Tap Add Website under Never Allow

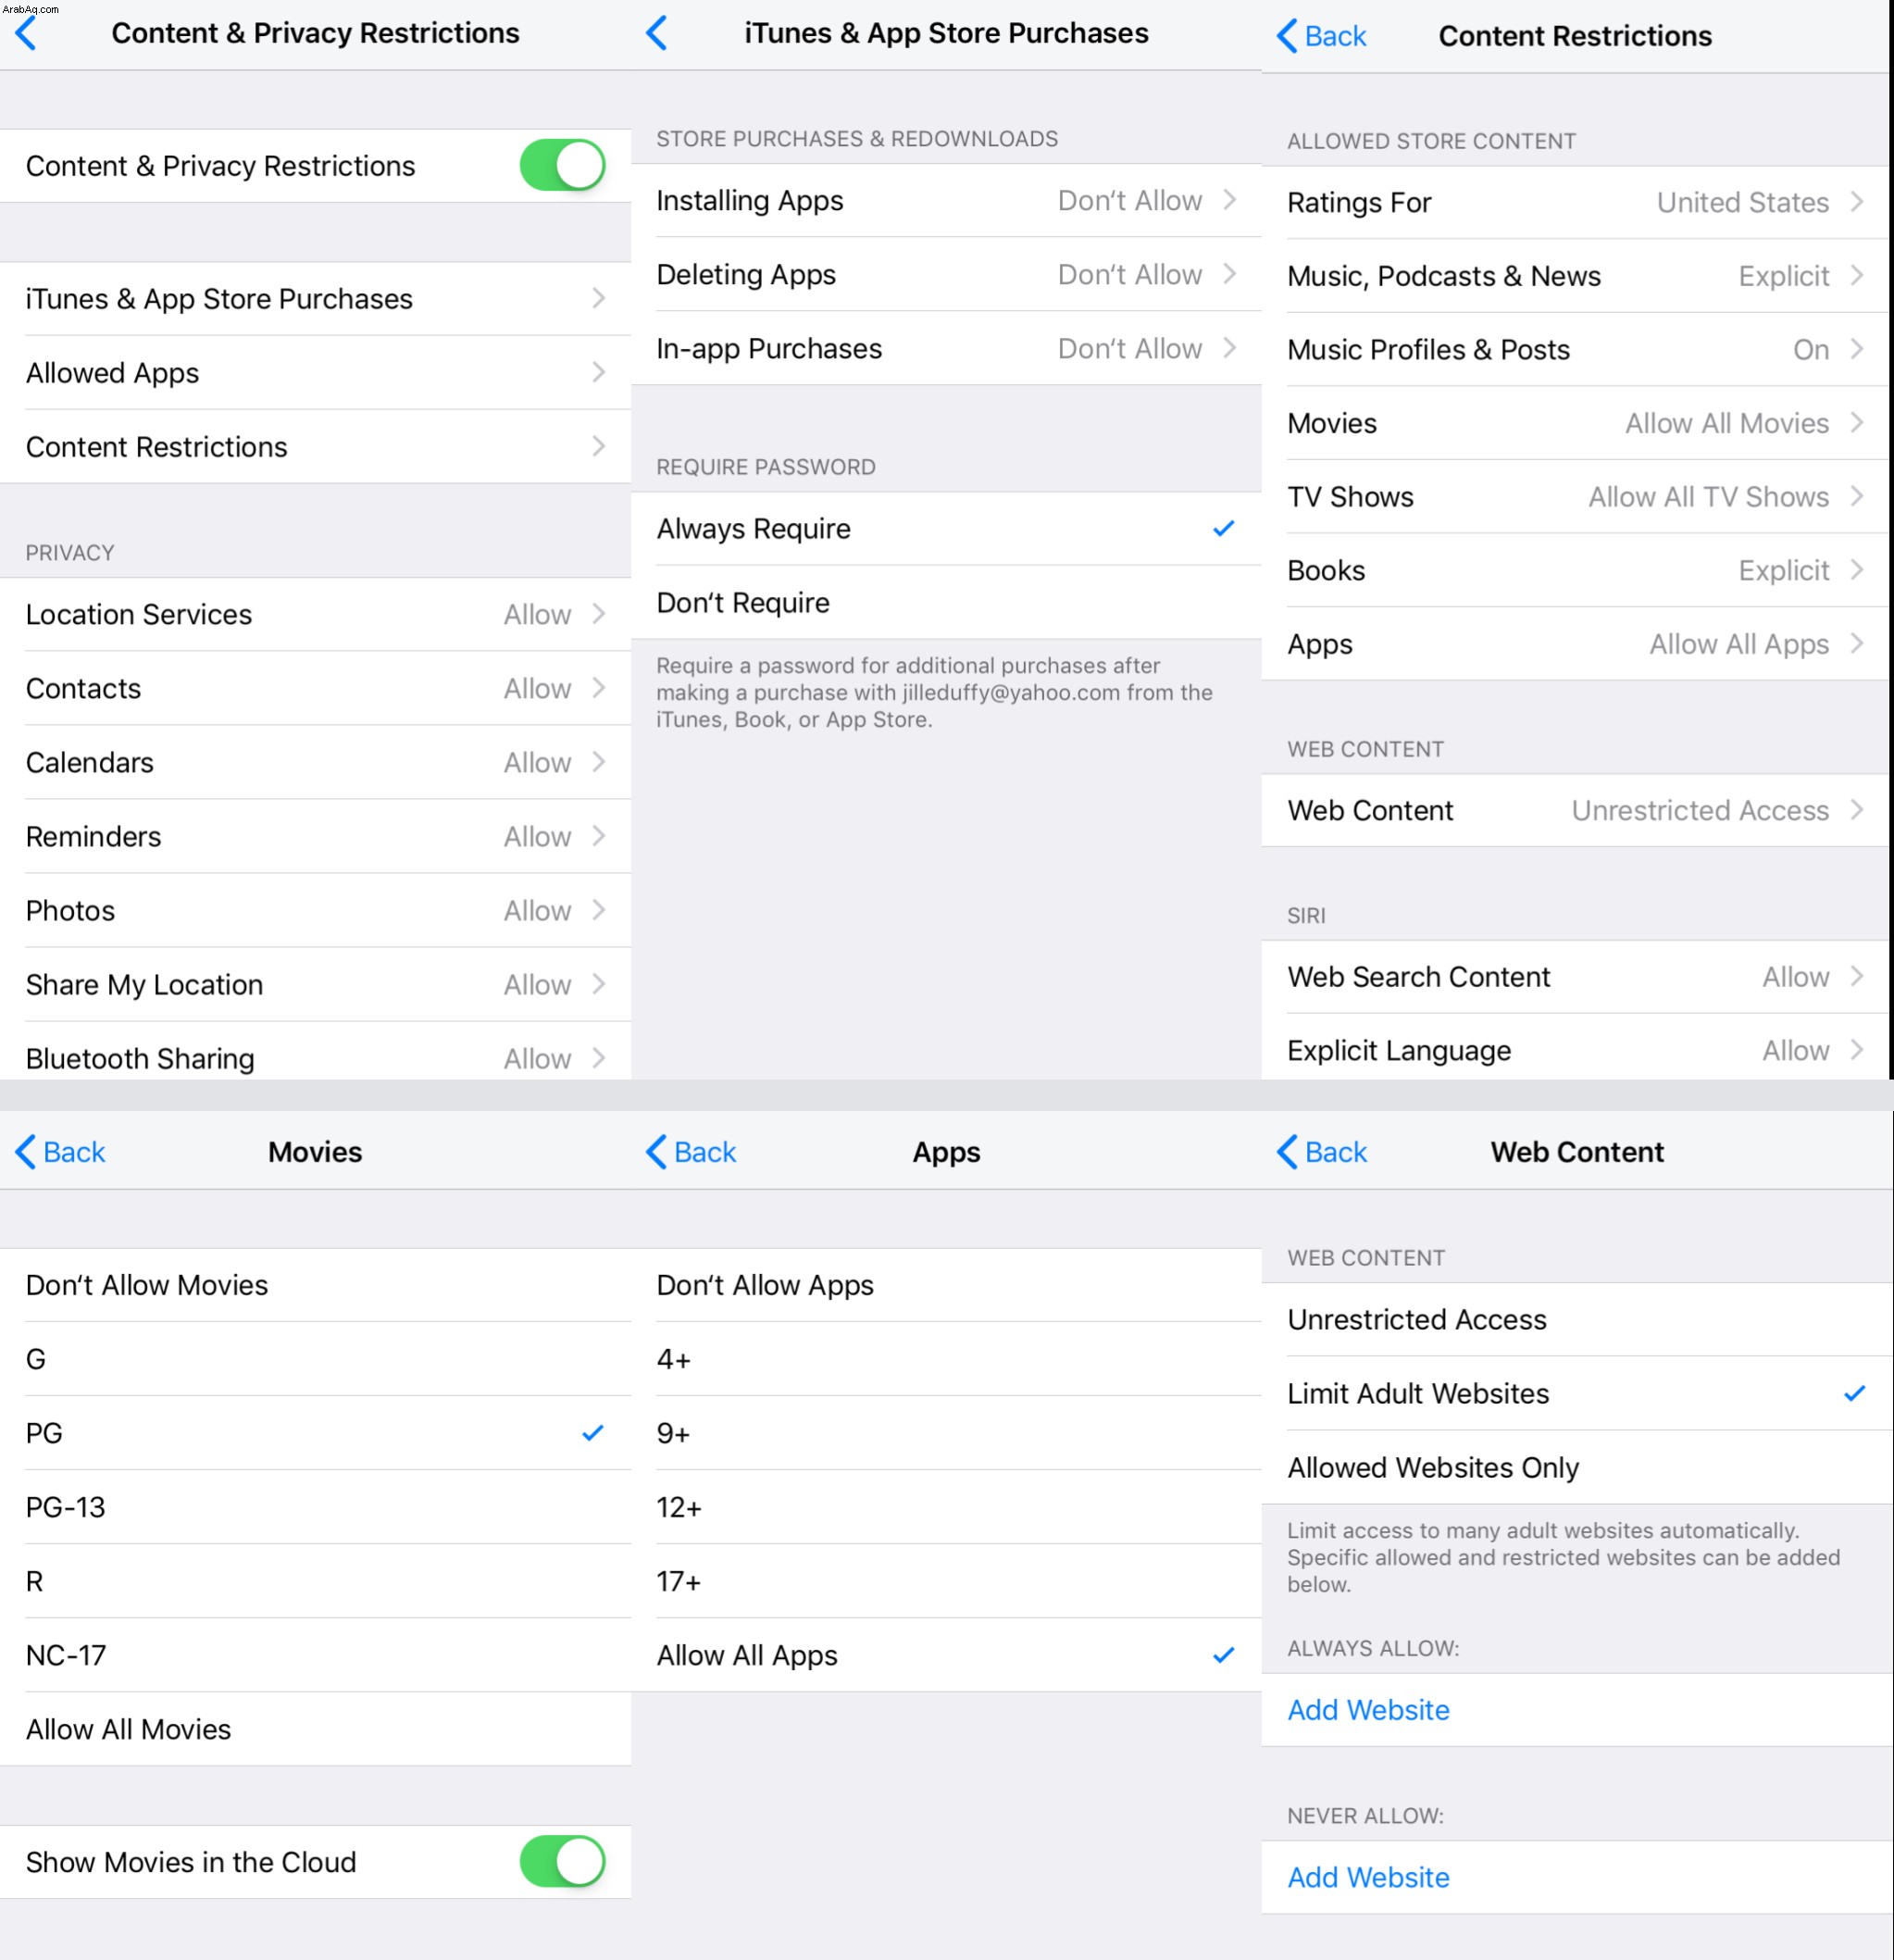tap(1368, 1878)
